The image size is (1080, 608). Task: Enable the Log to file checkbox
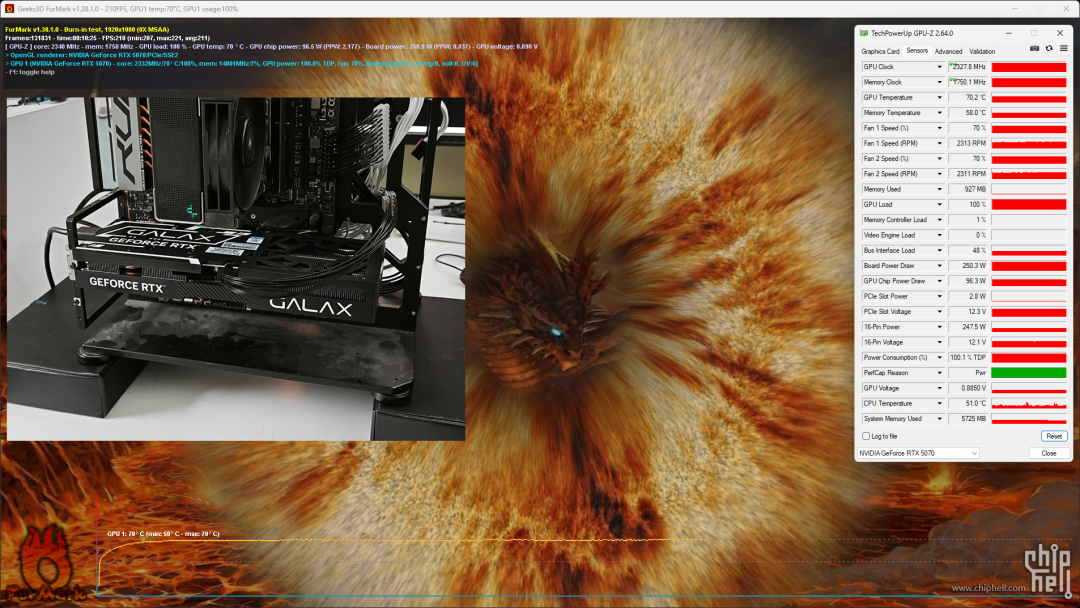point(866,436)
